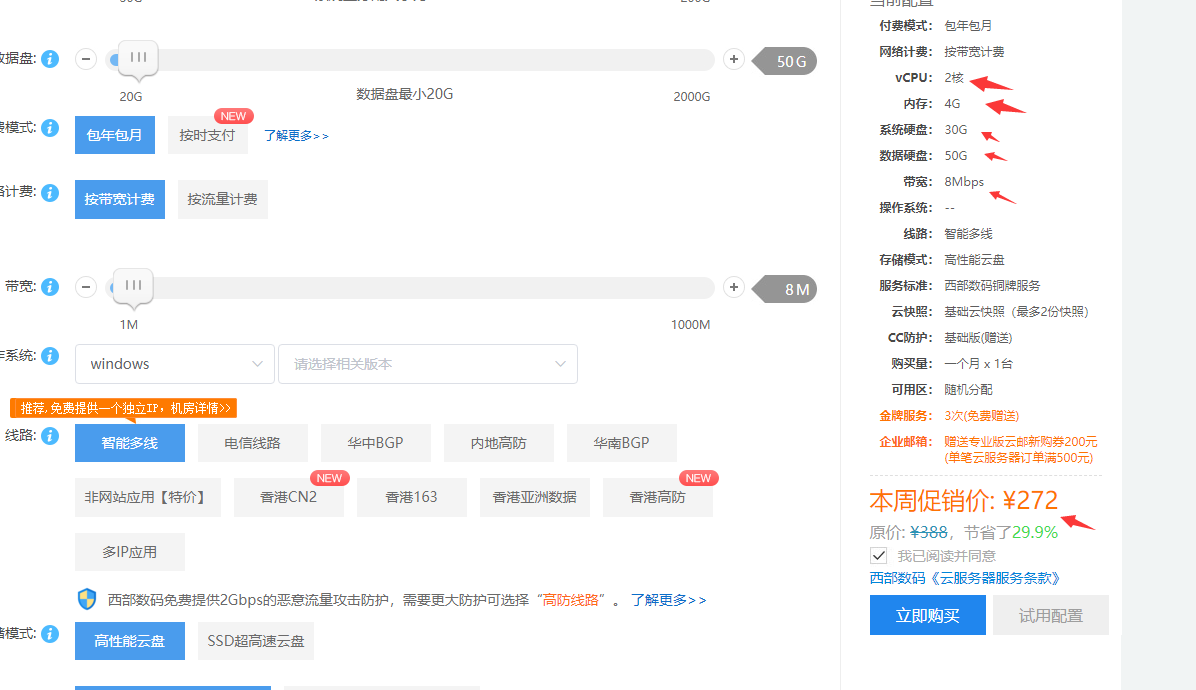Select 高性能云盘 storage mode
The height and width of the screenshot is (690, 1196).
130,641
